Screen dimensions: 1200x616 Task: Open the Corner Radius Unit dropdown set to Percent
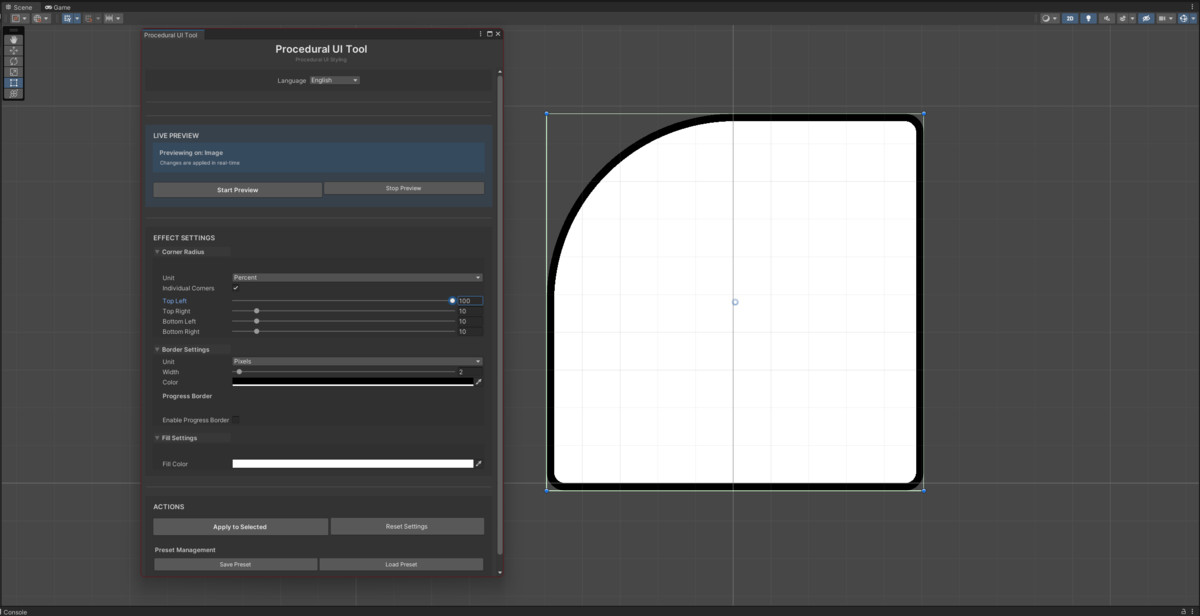pyautogui.click(x=357, y=277)
